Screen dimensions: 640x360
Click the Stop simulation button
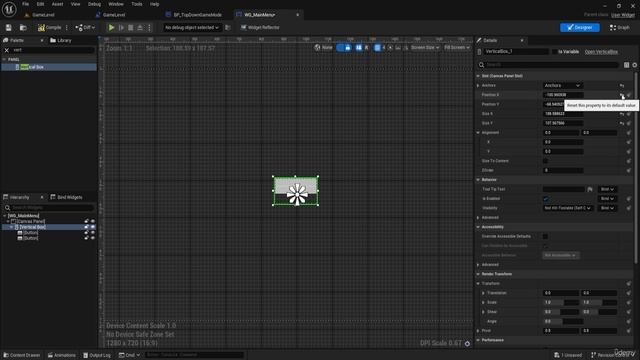click(131, 28)
